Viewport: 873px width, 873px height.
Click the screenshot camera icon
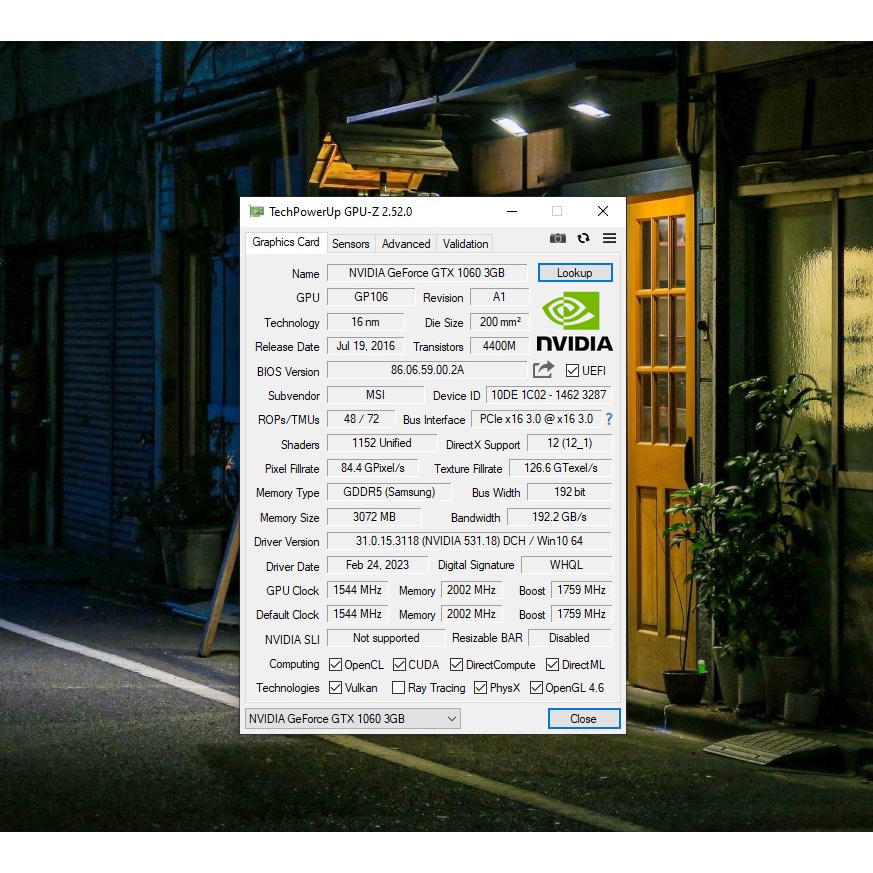click(x=557, y=238)
